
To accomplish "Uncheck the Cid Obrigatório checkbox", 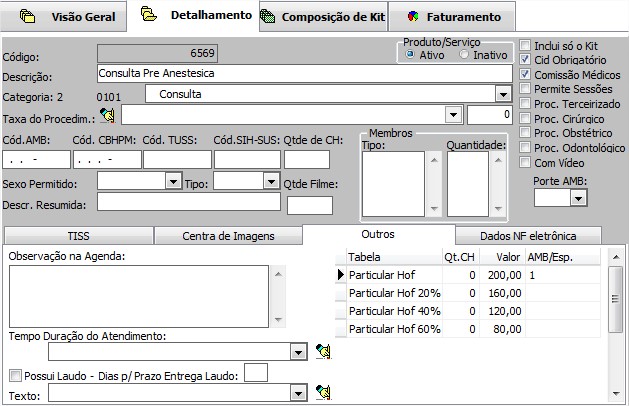I will click(x=525, y=60).
